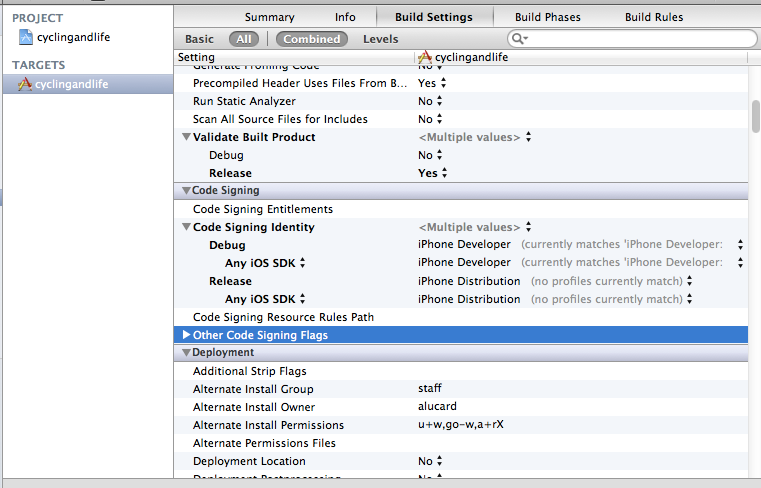Screen dimensions: 761x488
Task: Change Release Any iOS SDK condition popup
Action: [302, 299]
